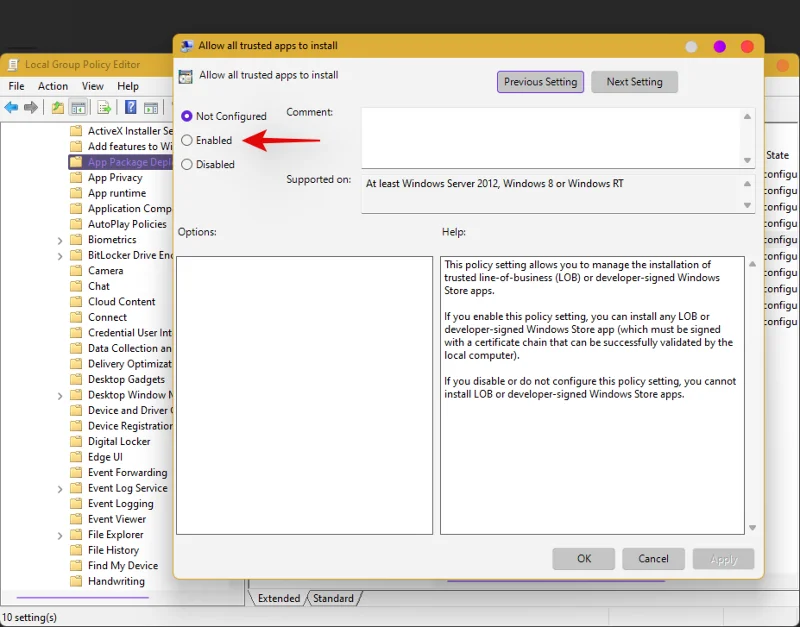The image size is (800, 627).
Task: Expand the Event Log Service node
Action: point(60,489)
